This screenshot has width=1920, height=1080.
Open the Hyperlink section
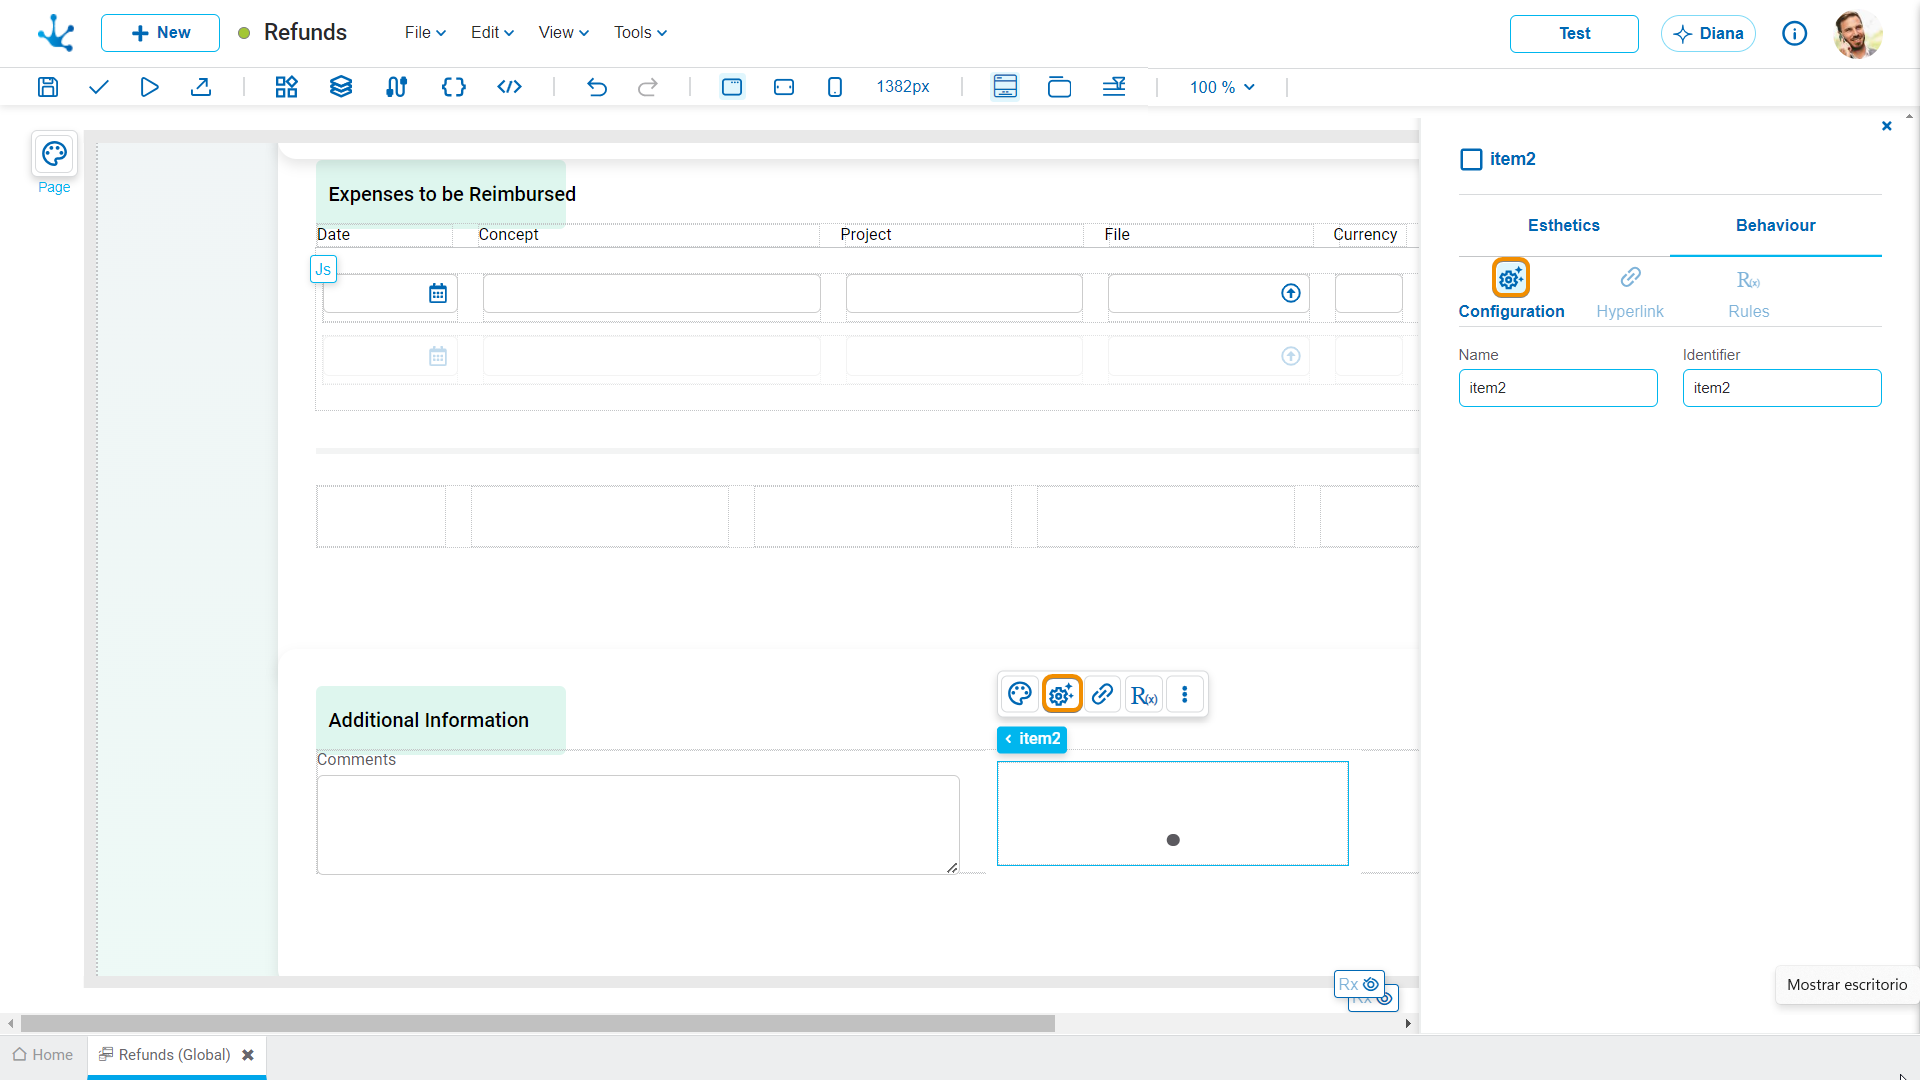[1630, 291]
